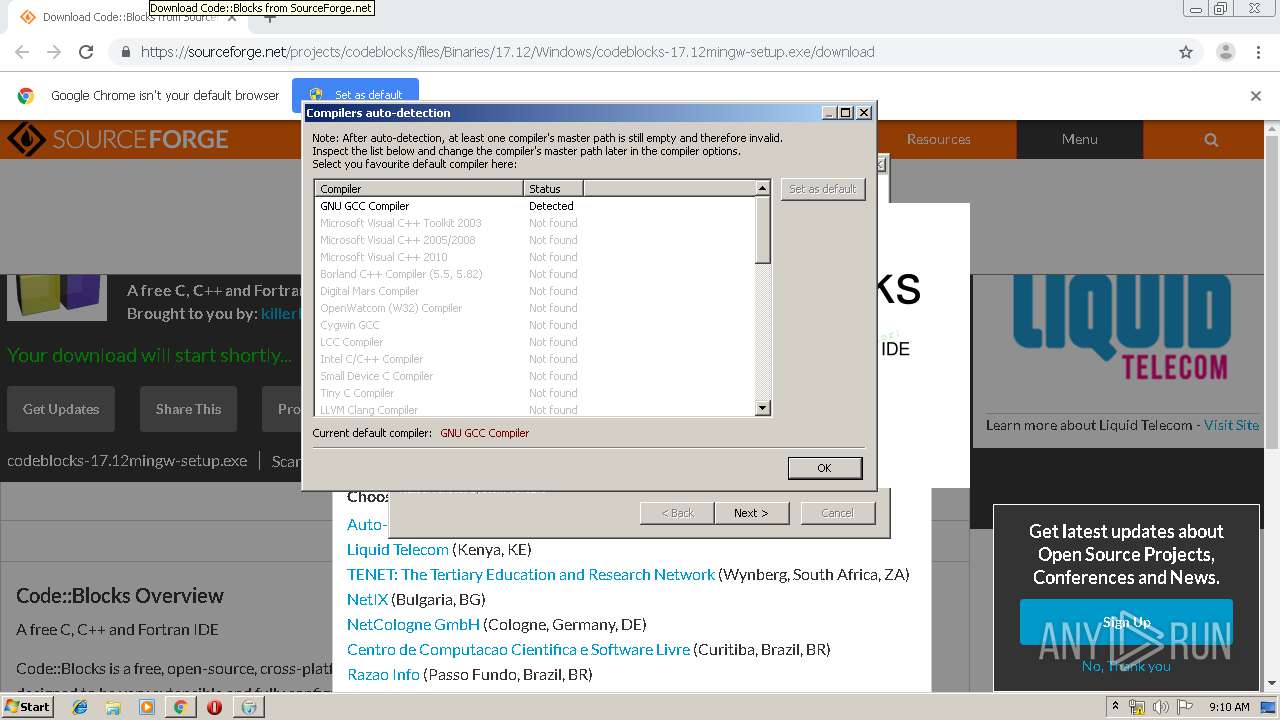Click compiler list scroll down arrow
The image size is (1280, 720).
point(763,408)
